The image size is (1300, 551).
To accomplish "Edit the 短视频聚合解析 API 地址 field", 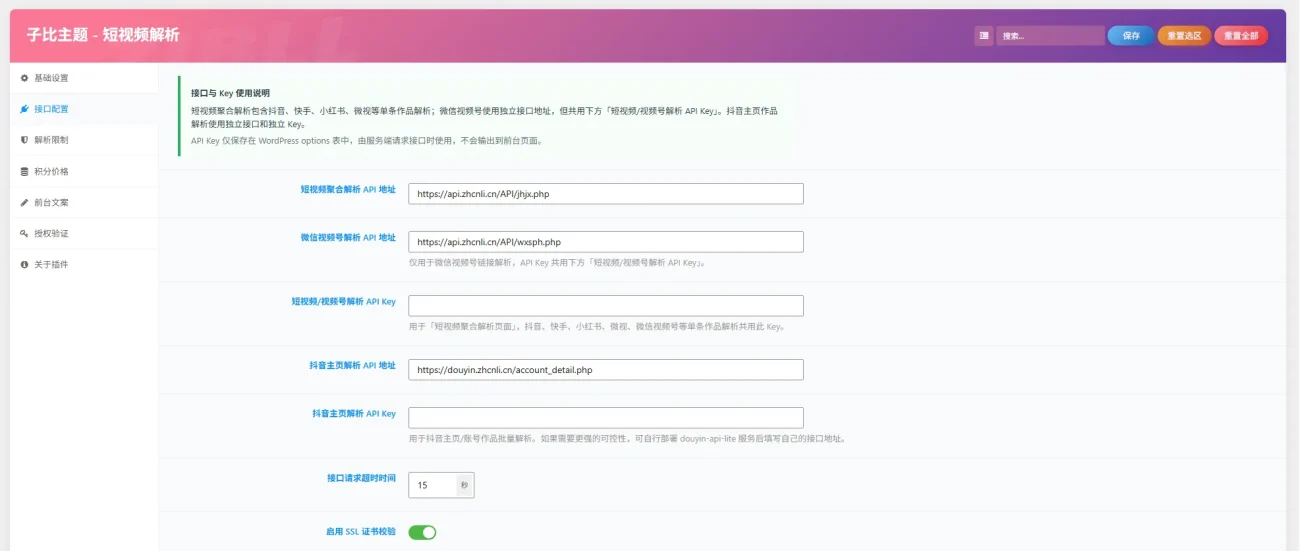I will pyautogui.click(x=606, y=194).
